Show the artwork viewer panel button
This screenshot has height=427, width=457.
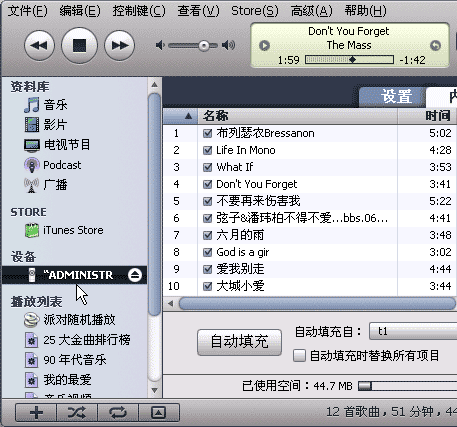(159, 413)
